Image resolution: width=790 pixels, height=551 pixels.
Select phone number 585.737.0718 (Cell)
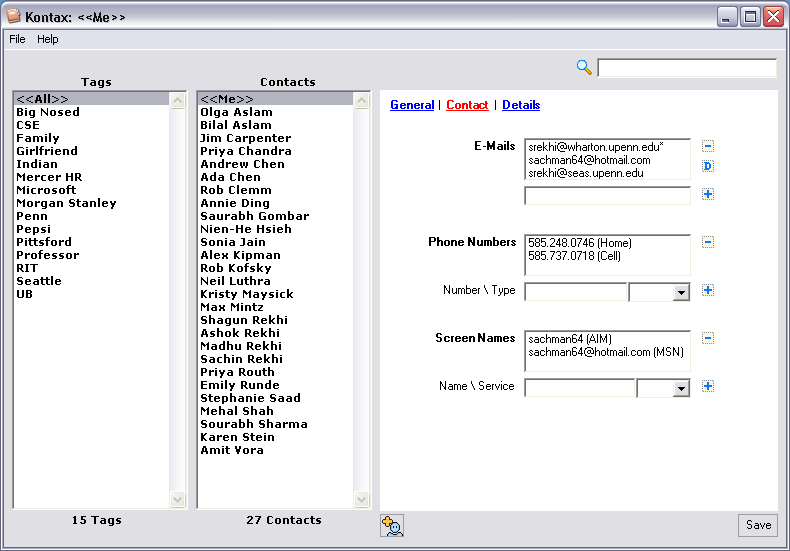point(607,256)
